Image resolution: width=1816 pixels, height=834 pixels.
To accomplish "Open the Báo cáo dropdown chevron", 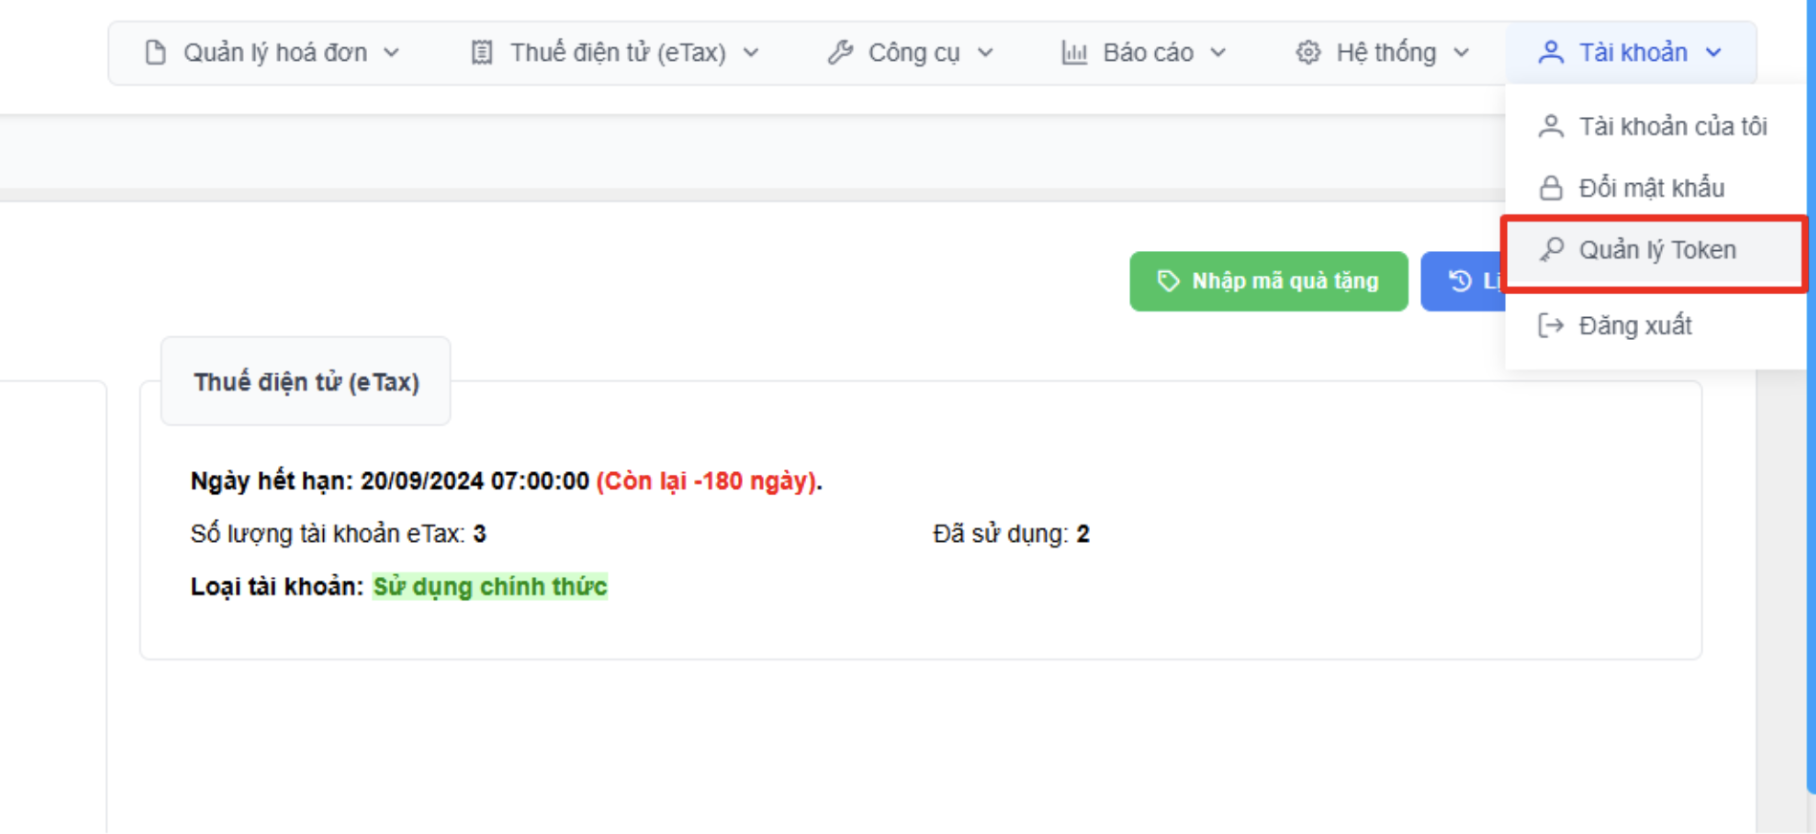I will 1218,52.
